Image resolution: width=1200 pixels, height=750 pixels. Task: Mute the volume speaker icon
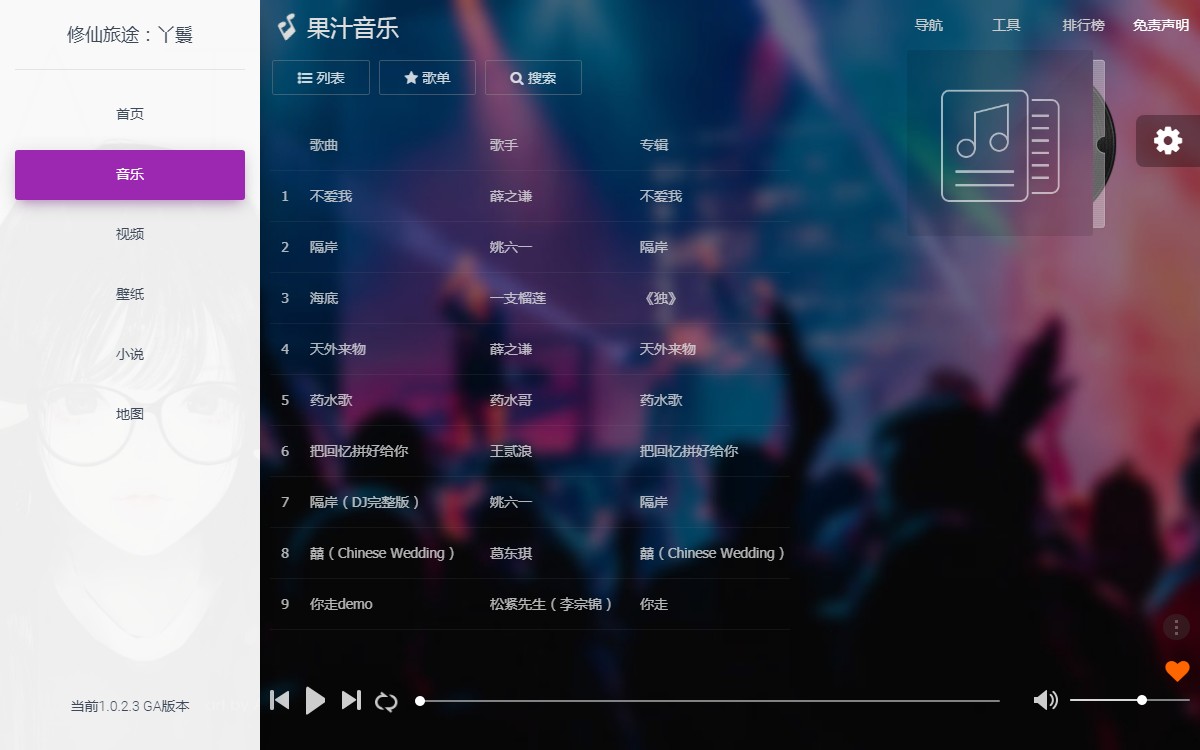[1045, 700]
